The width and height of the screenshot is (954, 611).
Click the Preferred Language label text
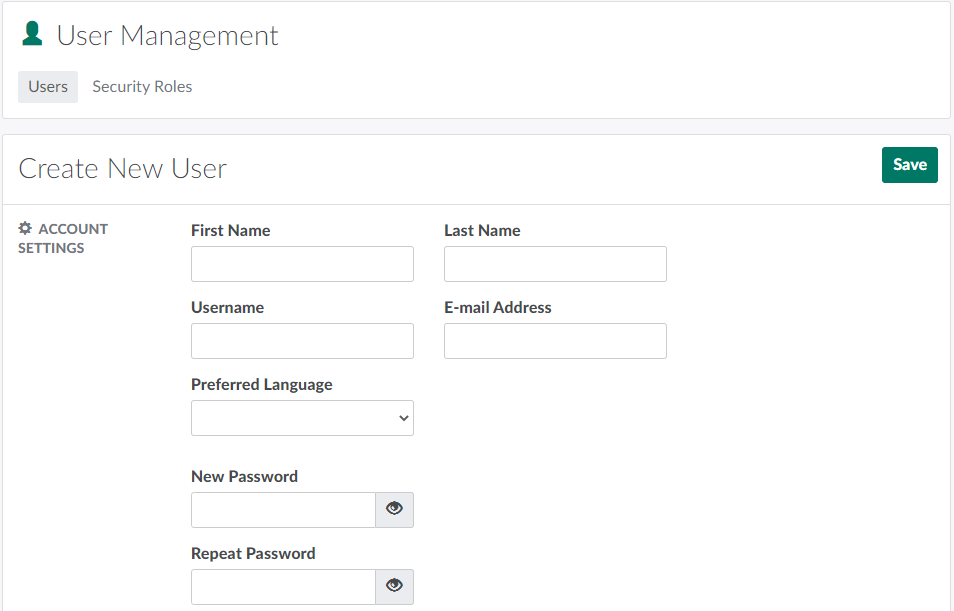click(262, 385)
